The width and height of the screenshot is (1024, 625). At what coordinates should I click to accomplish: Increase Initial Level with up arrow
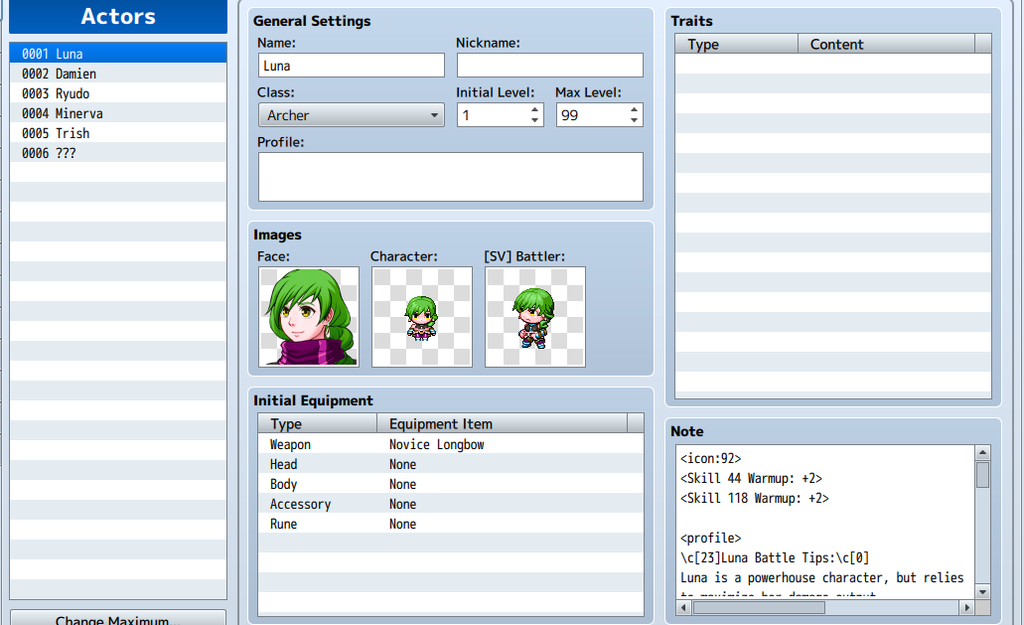pyautogui.click(x=535, y=110)
